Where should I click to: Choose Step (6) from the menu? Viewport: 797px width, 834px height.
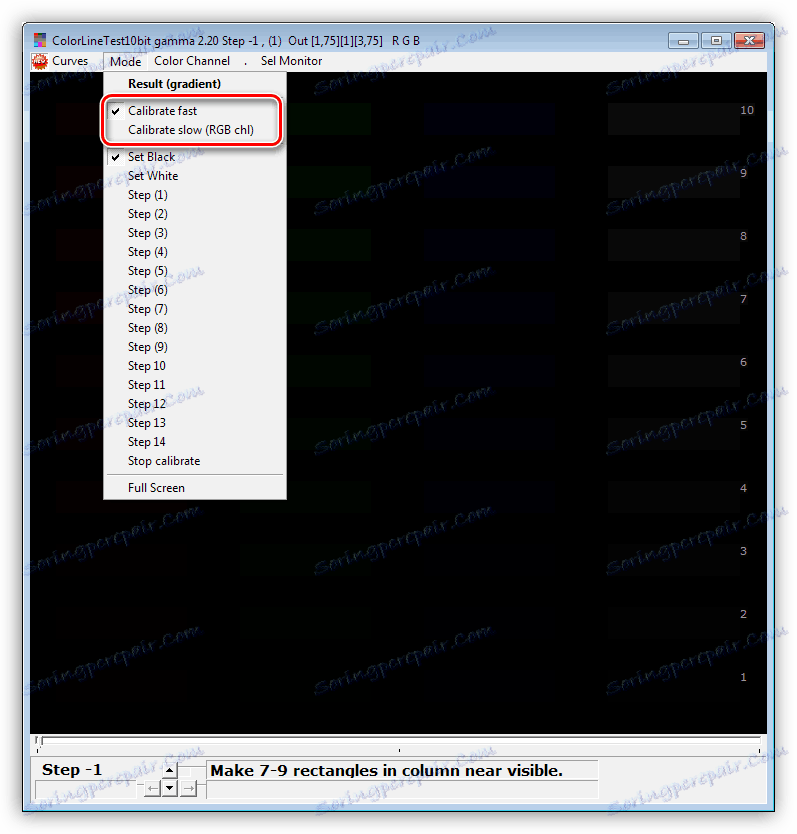[x=195, y=290]
